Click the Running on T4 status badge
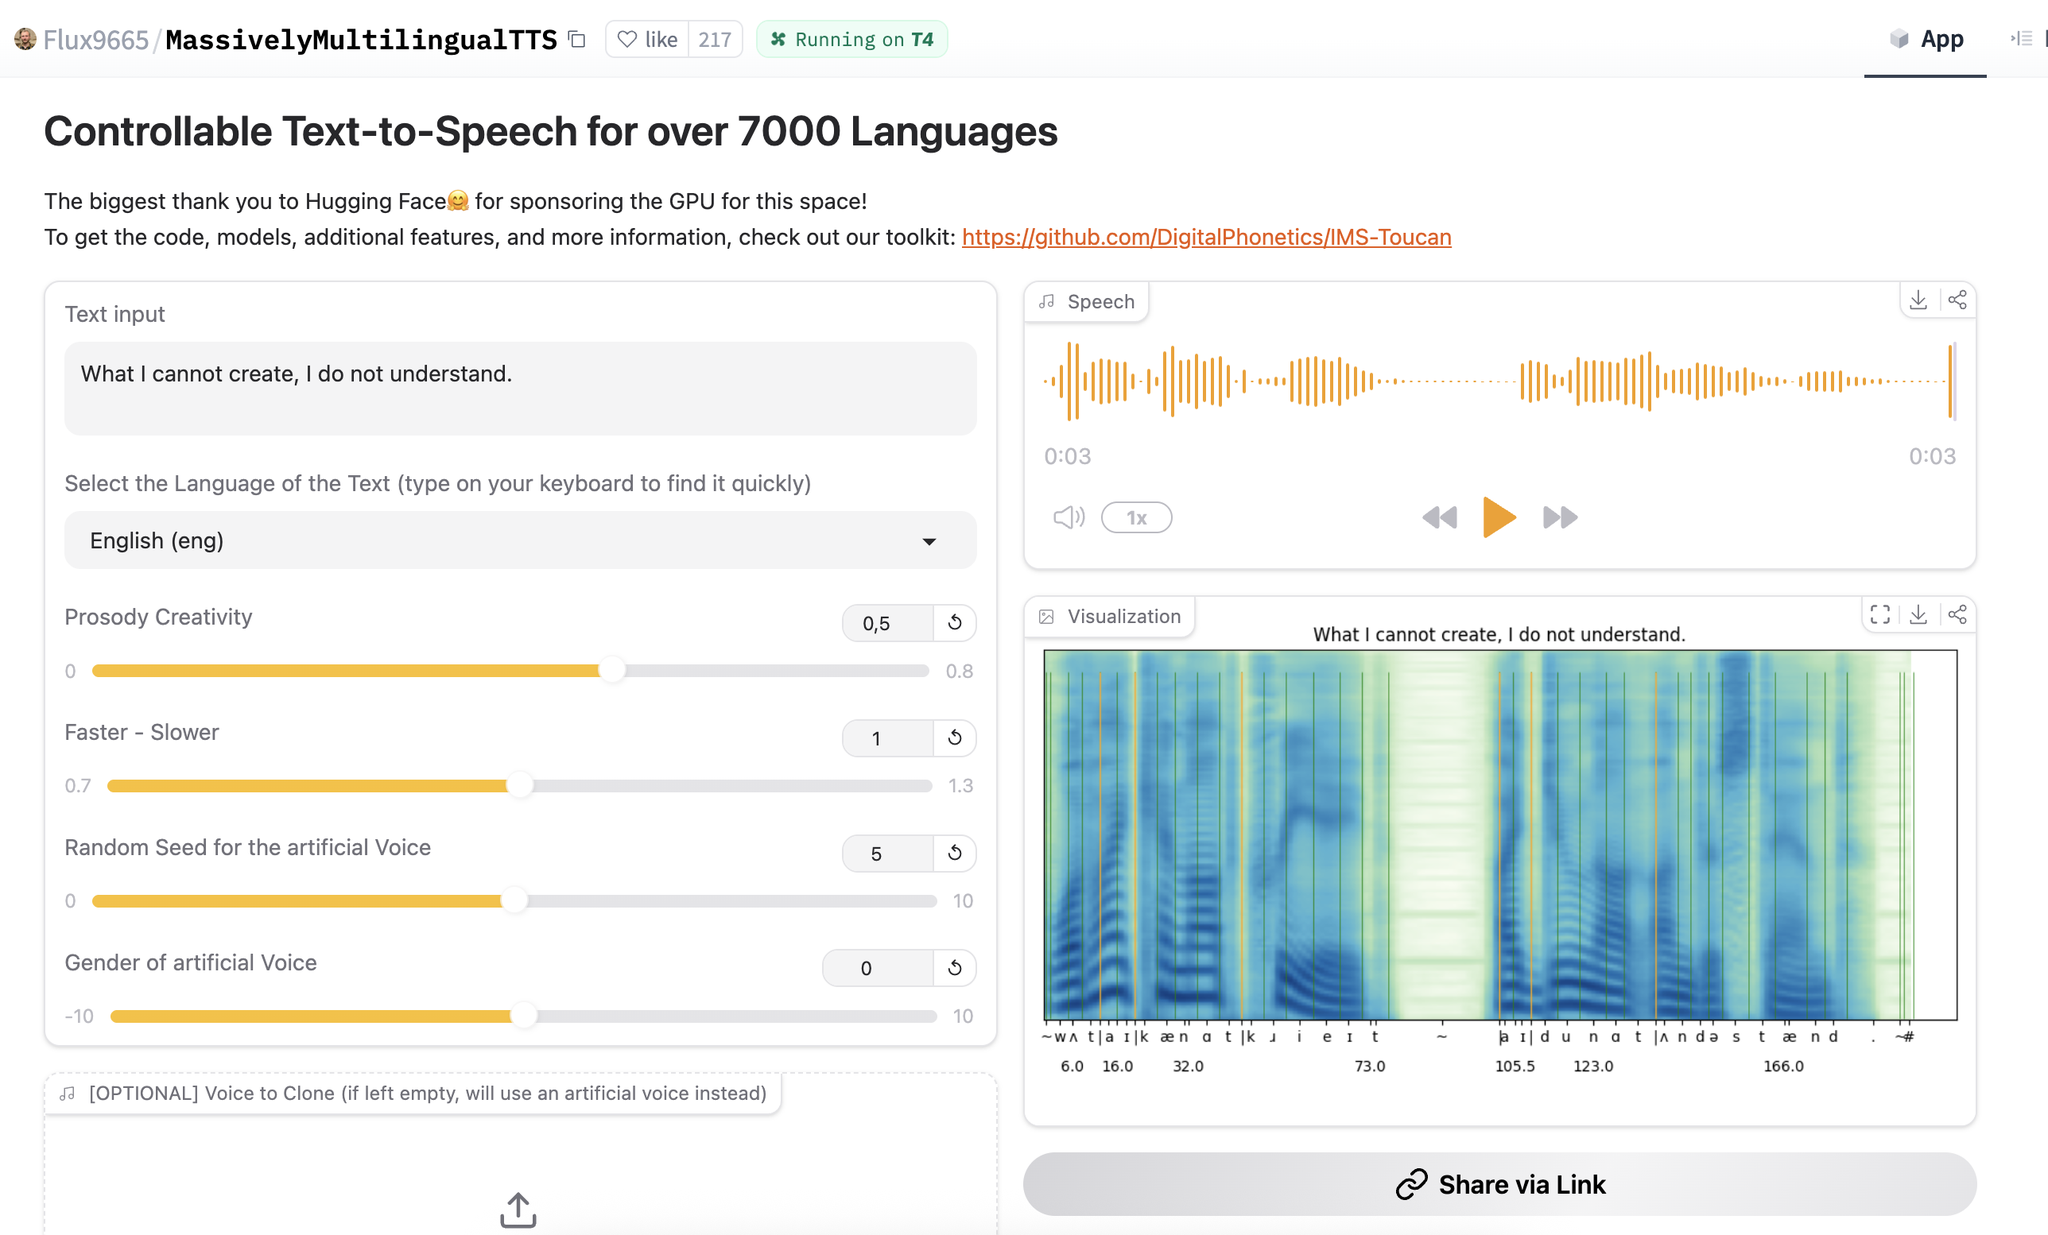The width and height of the screenshot is (2048, 1235). pyautogui.click(x=852, y=39)
